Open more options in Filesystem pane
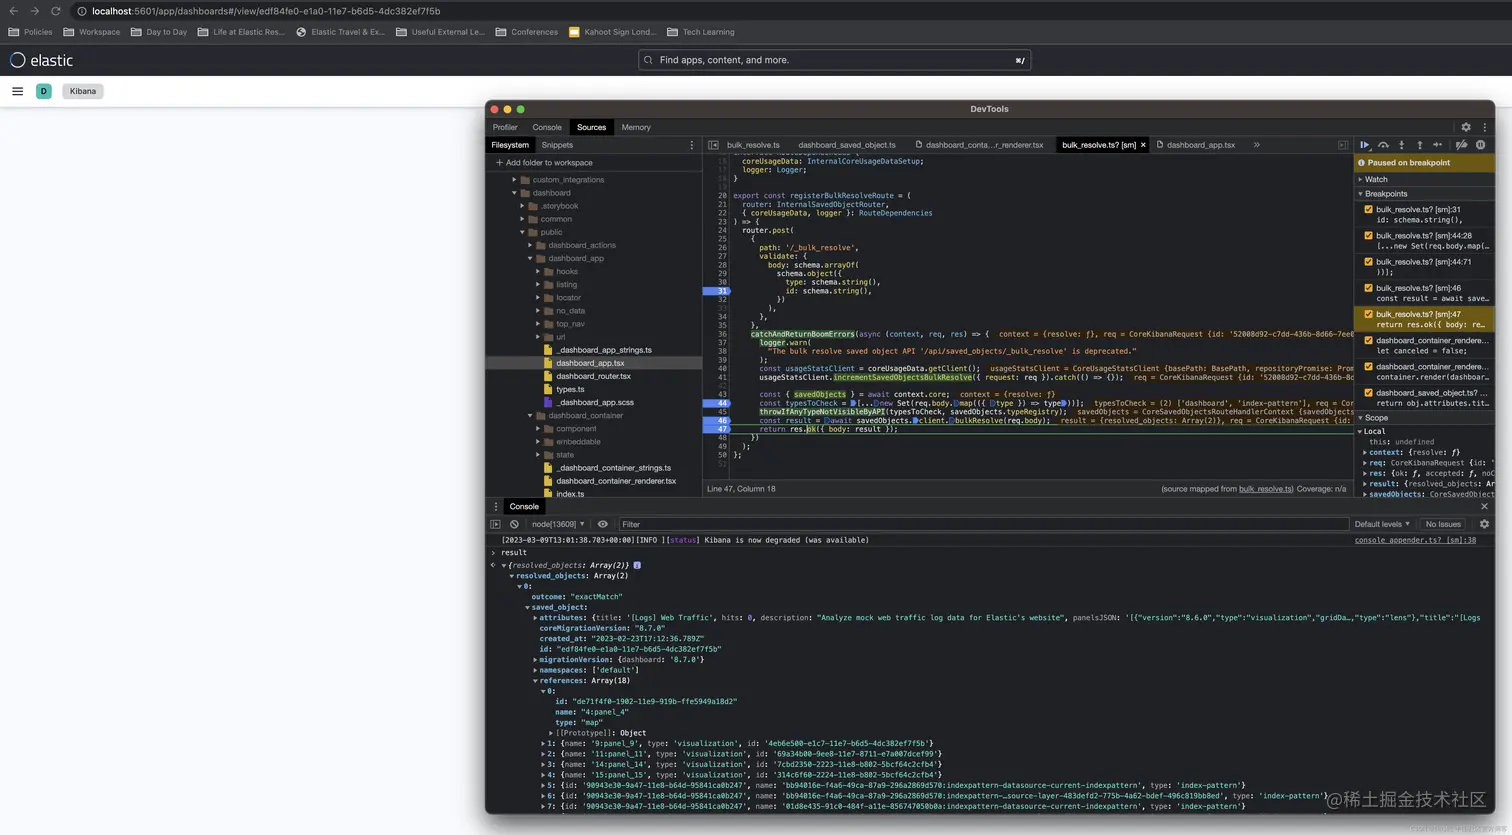 (x=691, y=145)
